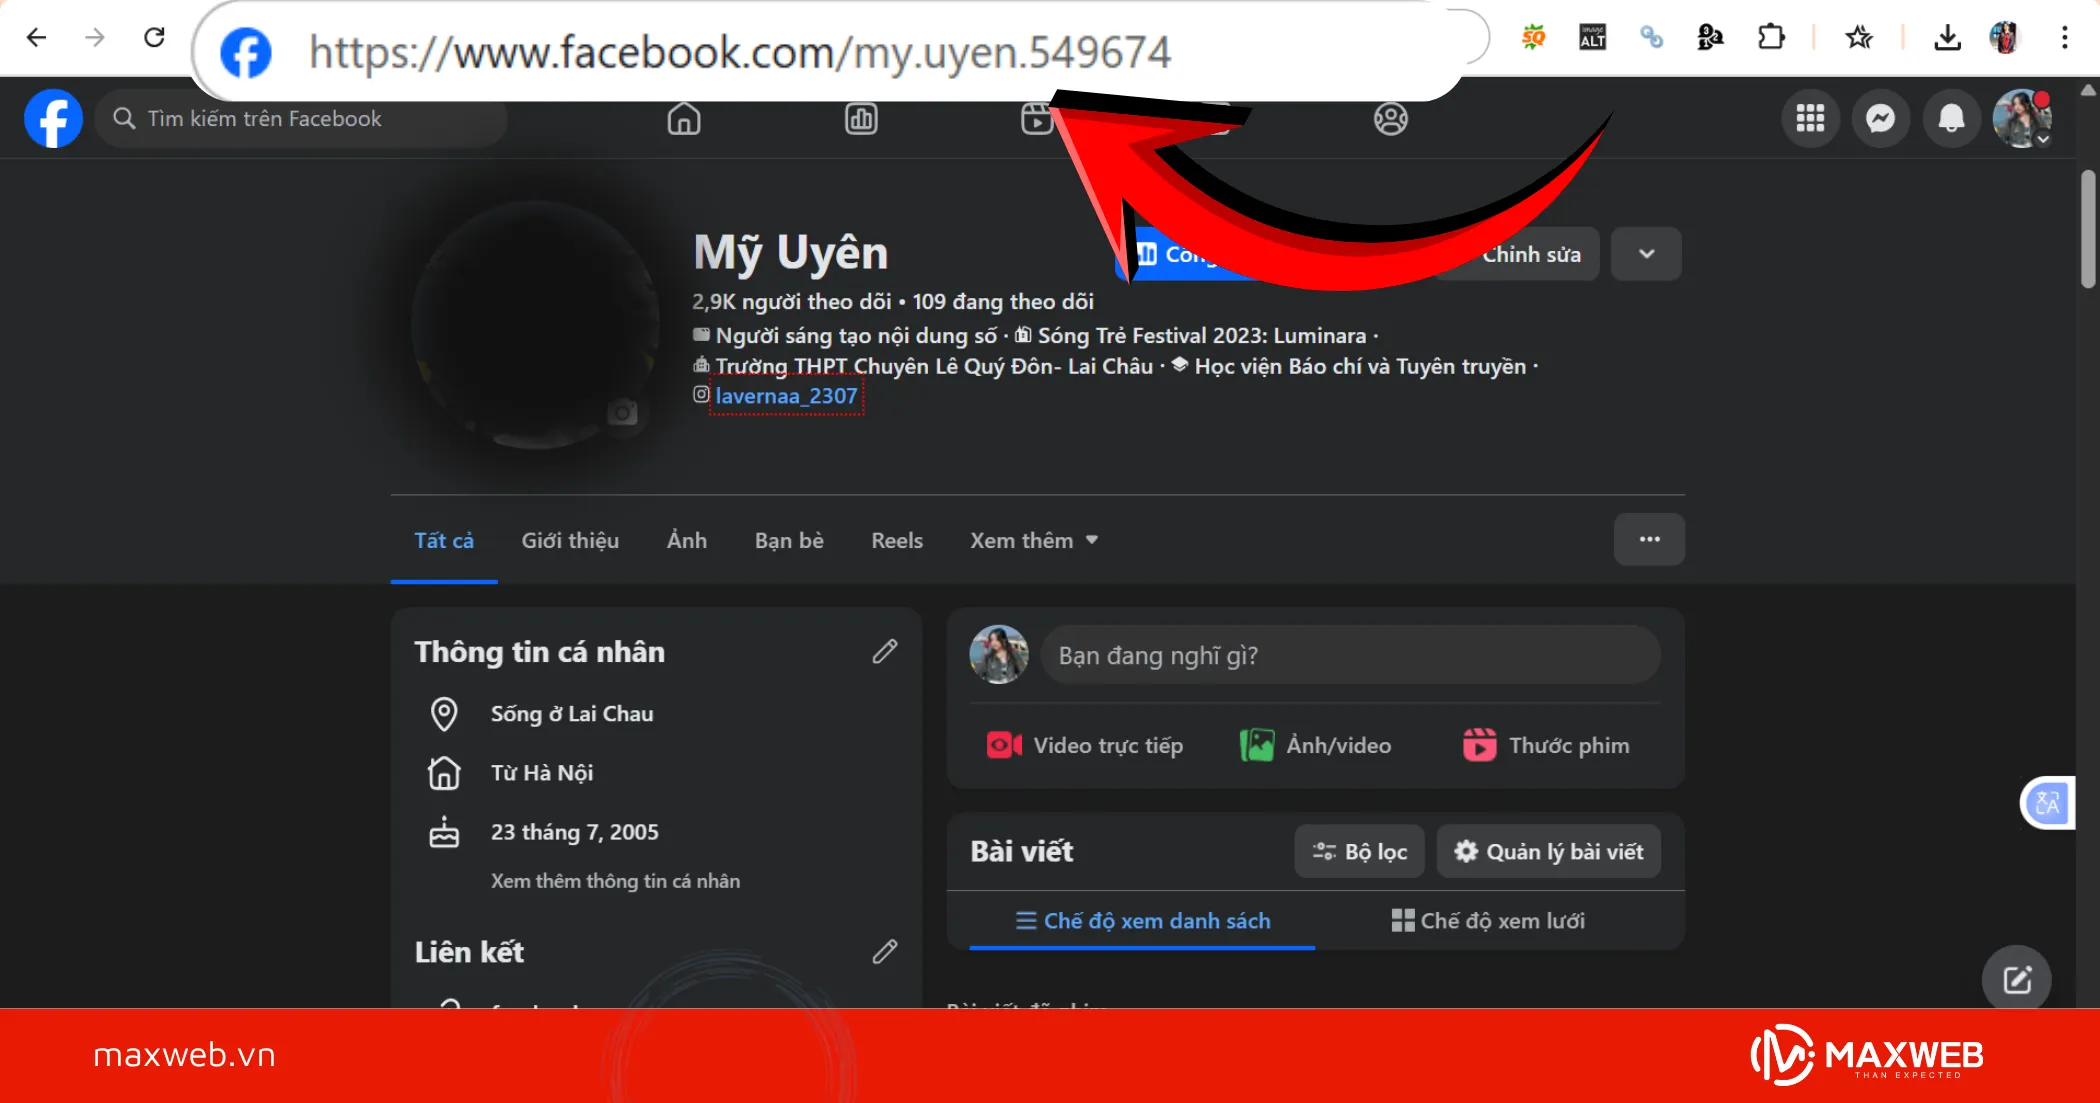Switch to Chế độ xem lưới view

1489,920
